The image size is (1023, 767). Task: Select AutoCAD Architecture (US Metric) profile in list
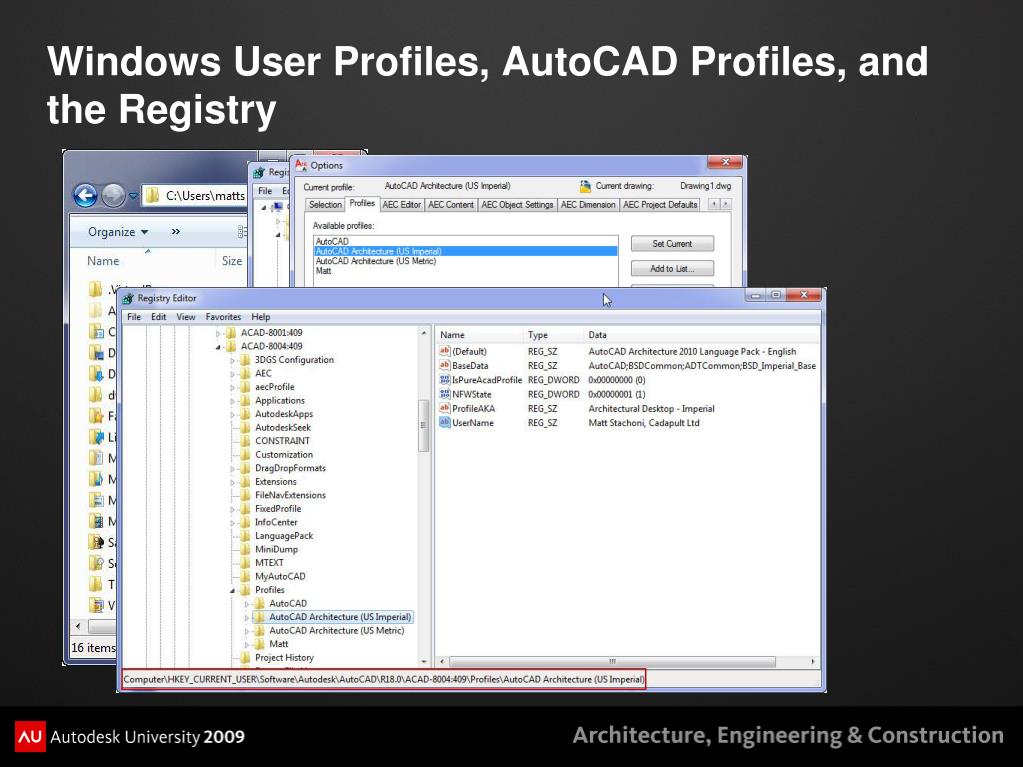376,261
